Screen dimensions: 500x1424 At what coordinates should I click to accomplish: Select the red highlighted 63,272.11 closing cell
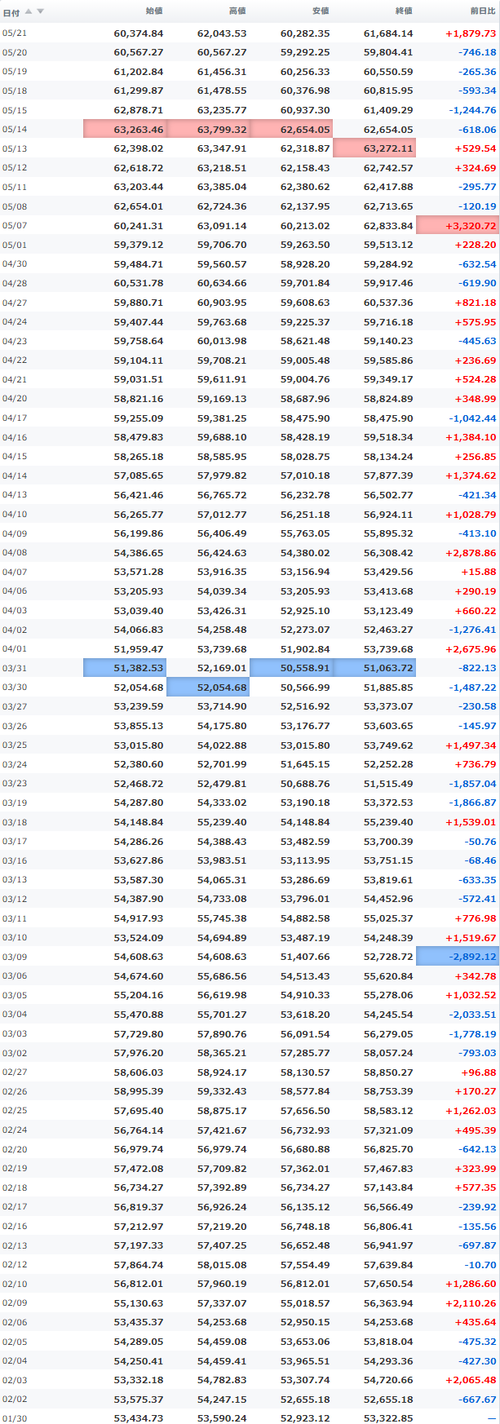[374, 148]
